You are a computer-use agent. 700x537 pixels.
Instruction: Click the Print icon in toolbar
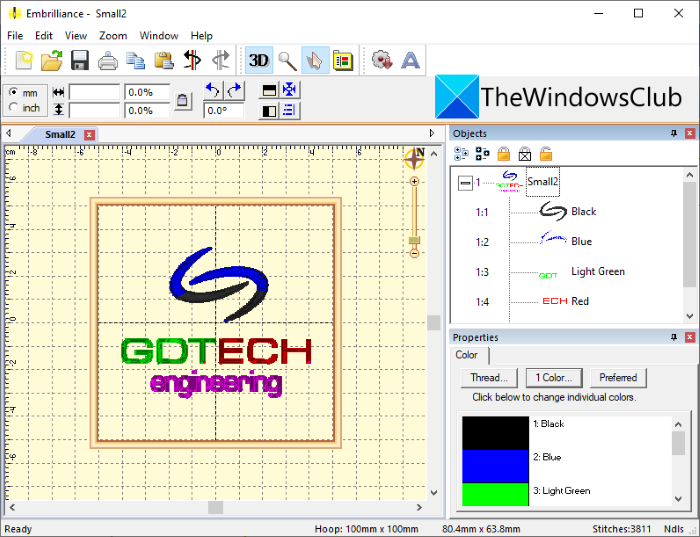(x=108, y=60)
